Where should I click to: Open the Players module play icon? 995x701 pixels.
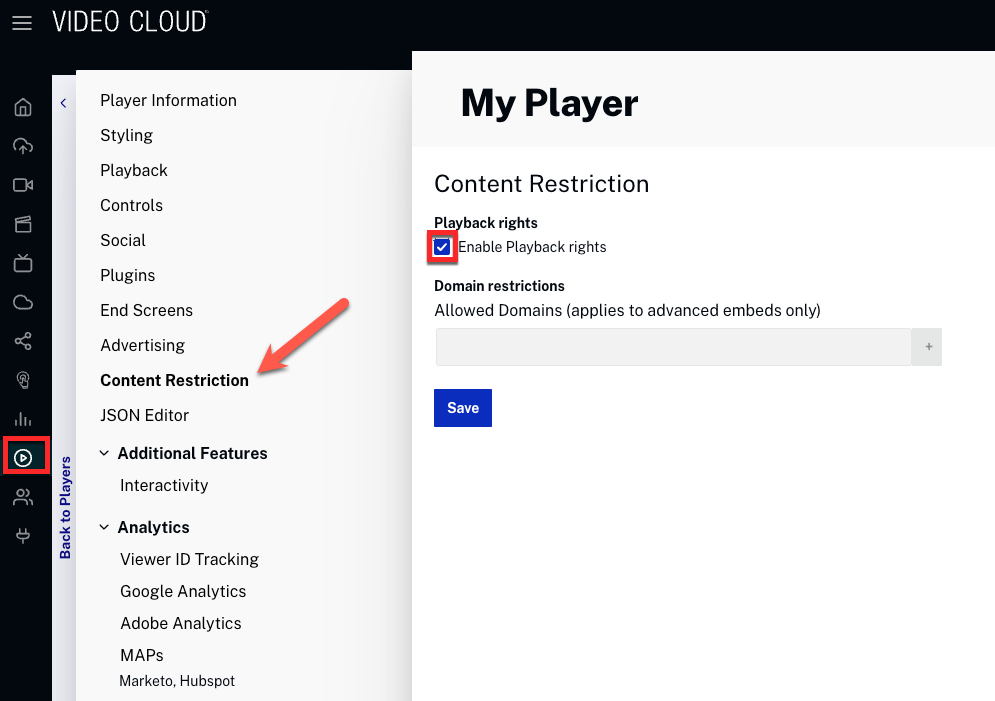[23, 458]
